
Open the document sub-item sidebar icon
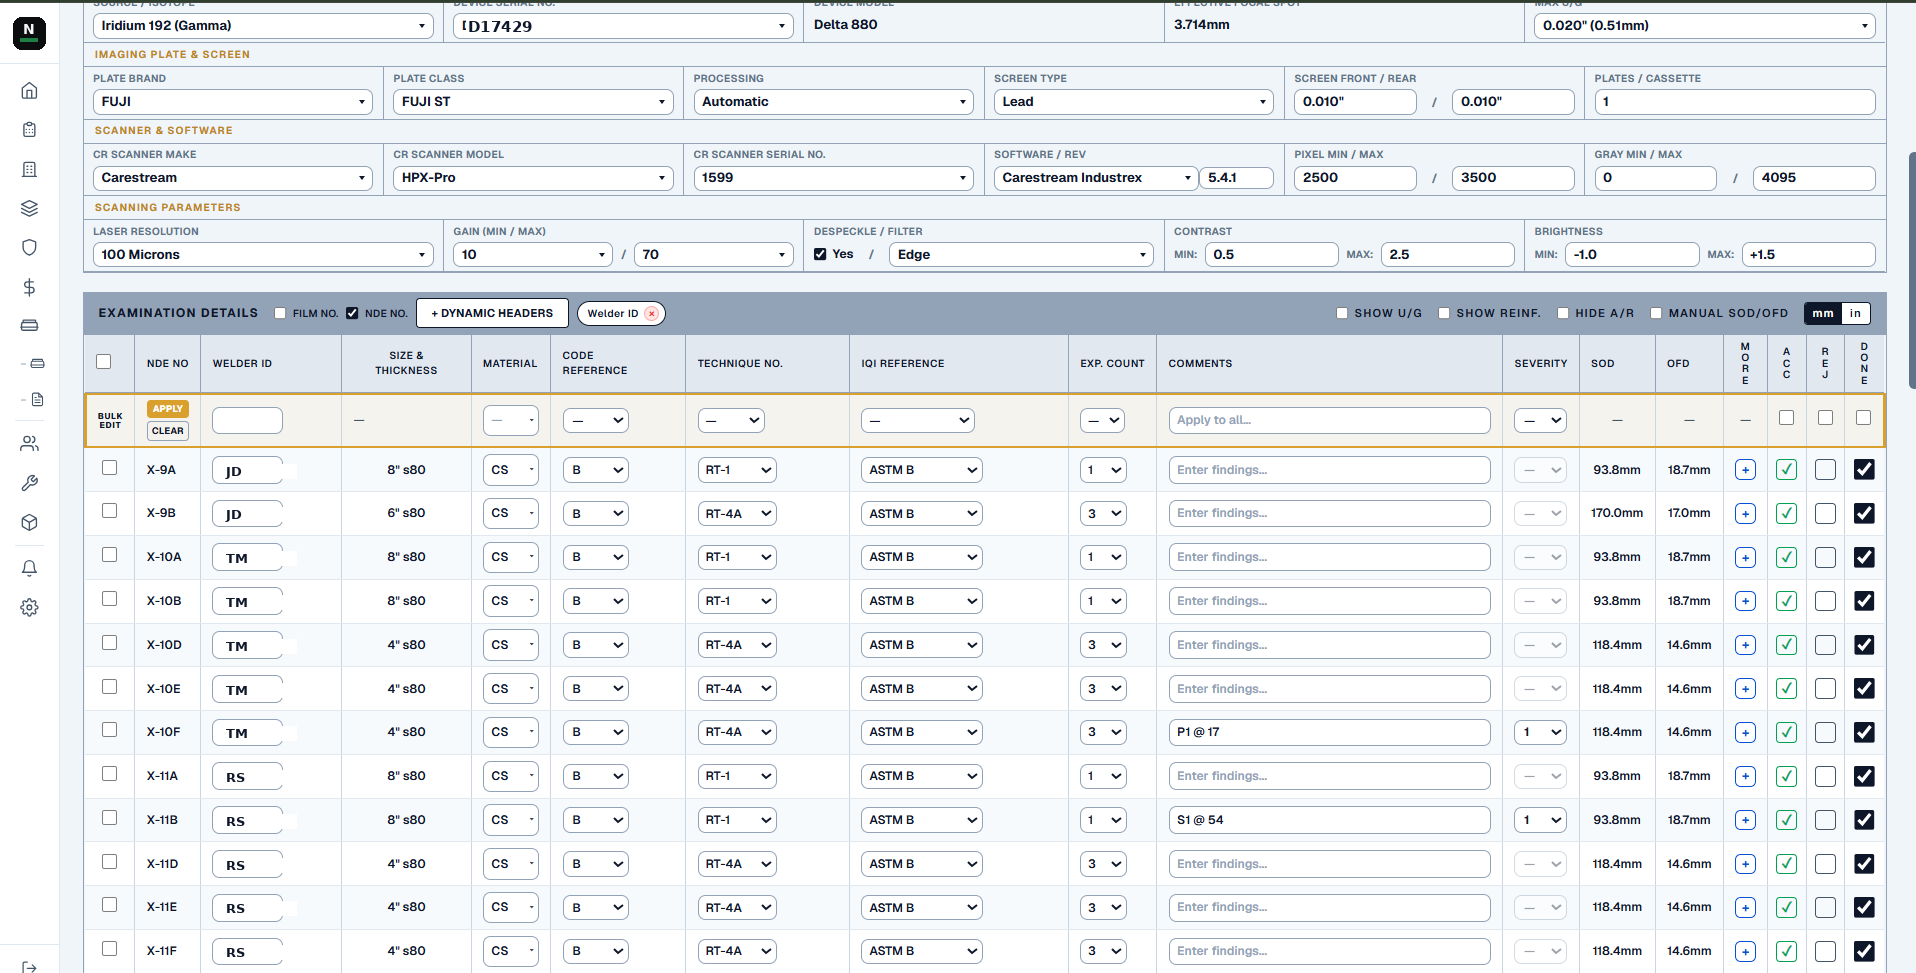click(x=37, y=399)
